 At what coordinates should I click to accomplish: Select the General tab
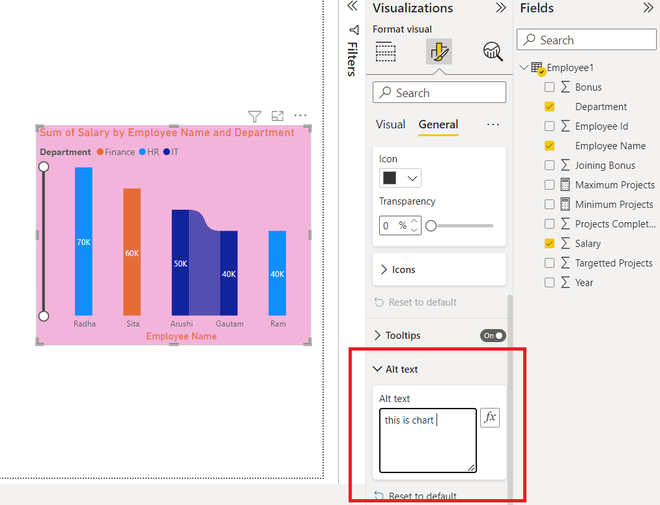click(x=438, y=125)
